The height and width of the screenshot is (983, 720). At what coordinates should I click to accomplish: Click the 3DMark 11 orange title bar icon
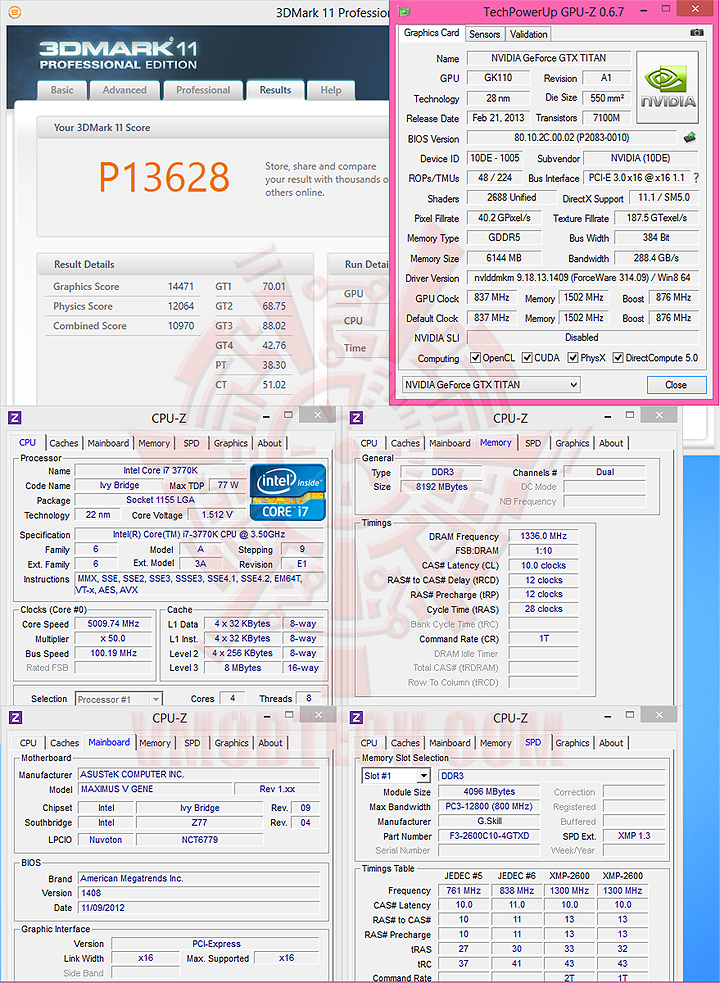click(14, 12)
